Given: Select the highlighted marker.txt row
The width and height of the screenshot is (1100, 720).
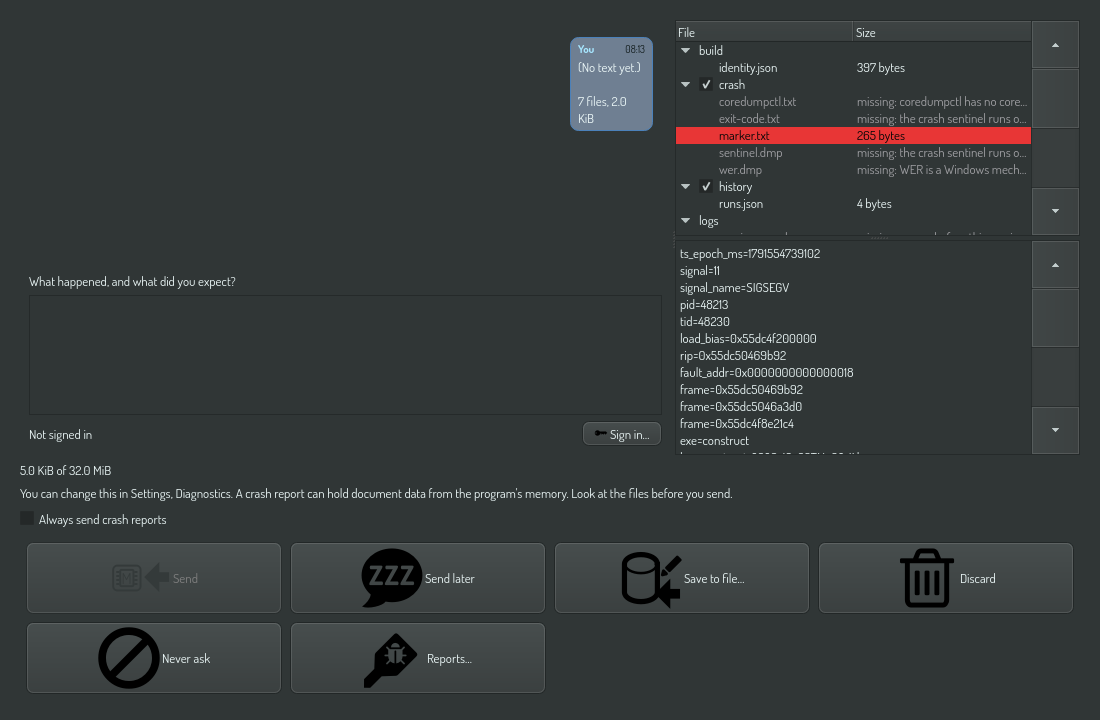Looking at the screenshot, I should point(853,135).
